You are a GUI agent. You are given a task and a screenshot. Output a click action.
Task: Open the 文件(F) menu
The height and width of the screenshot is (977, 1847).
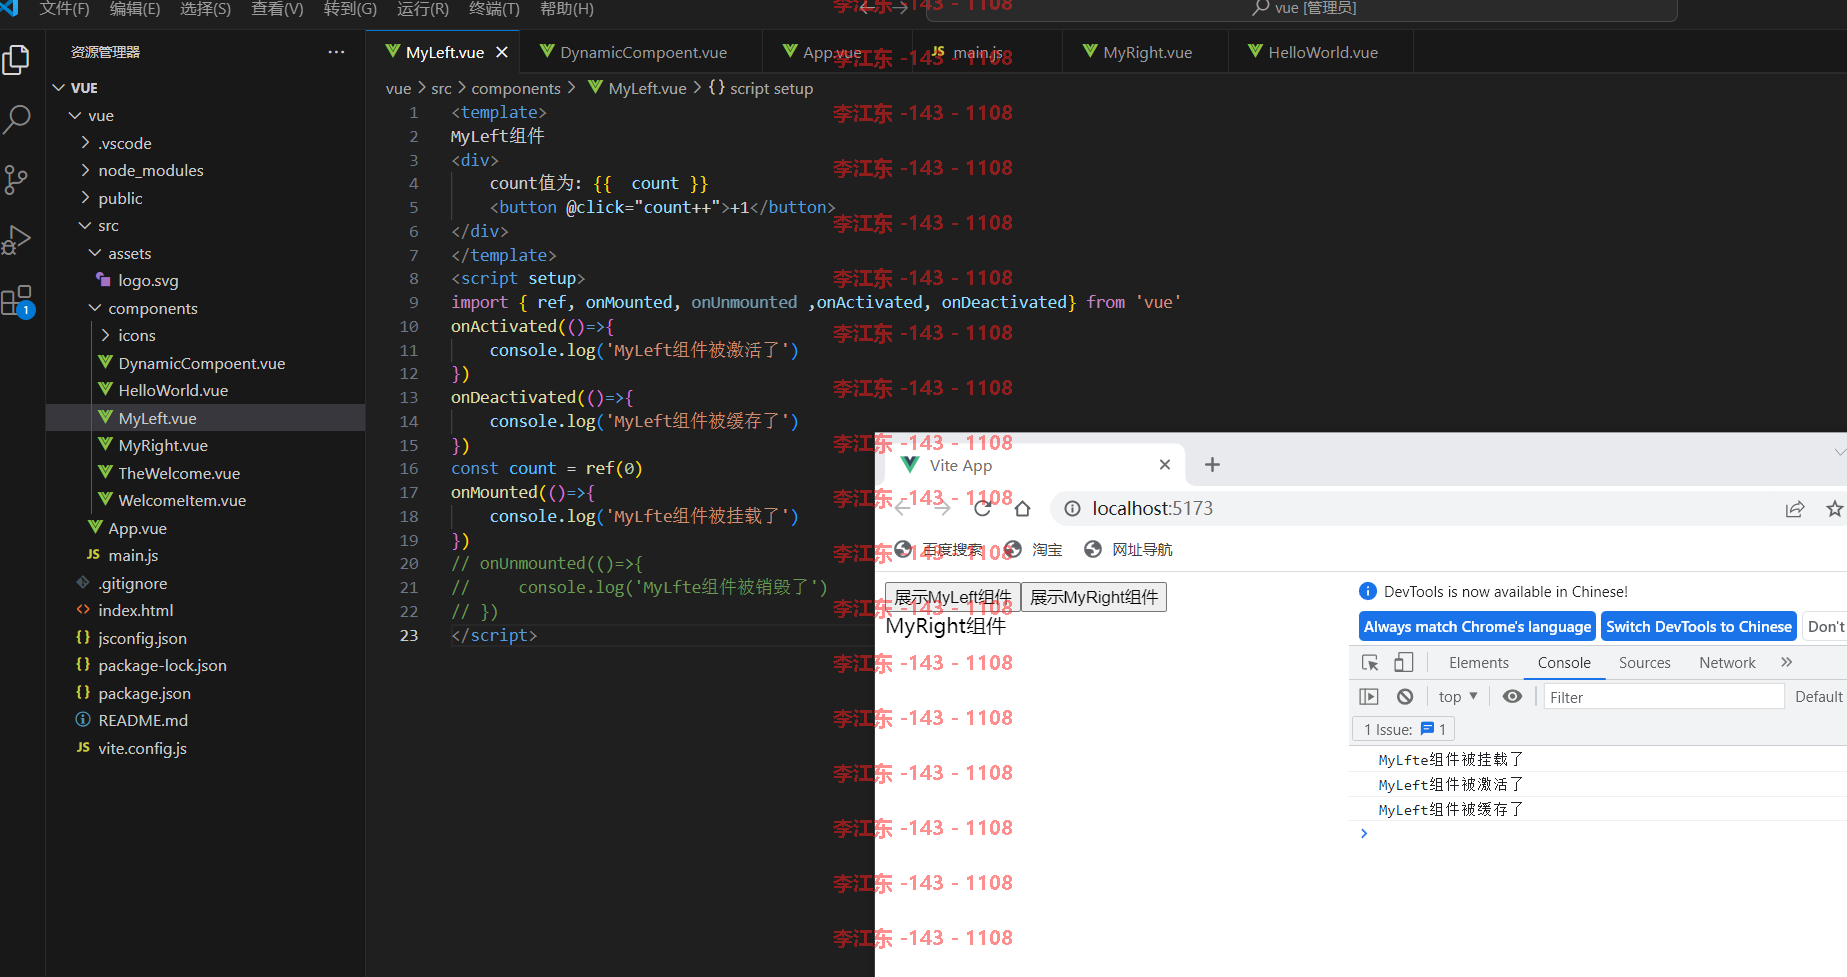click(x=64, y=9)
